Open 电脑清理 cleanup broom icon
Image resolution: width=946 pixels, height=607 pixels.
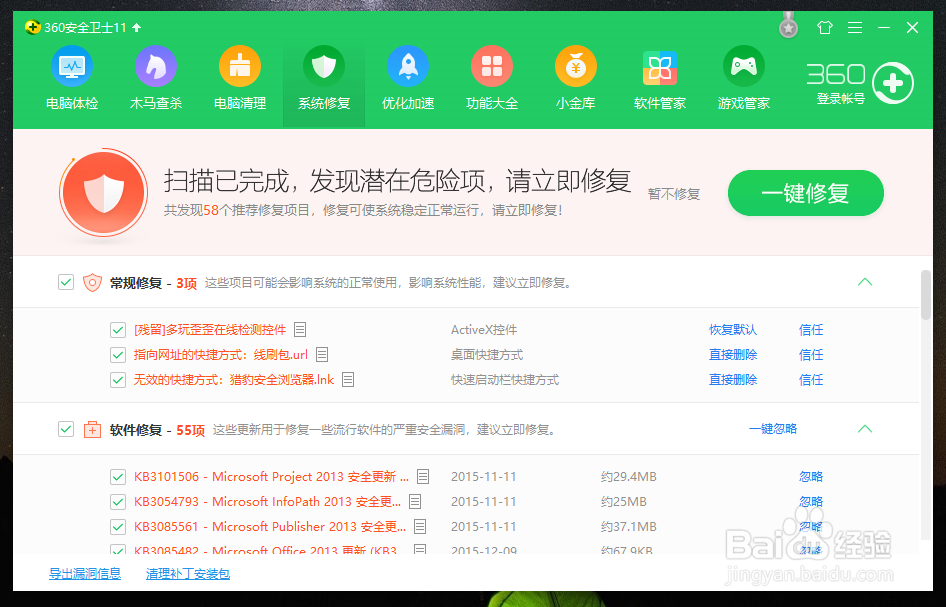pyautogui.click(x=240, y=66)
